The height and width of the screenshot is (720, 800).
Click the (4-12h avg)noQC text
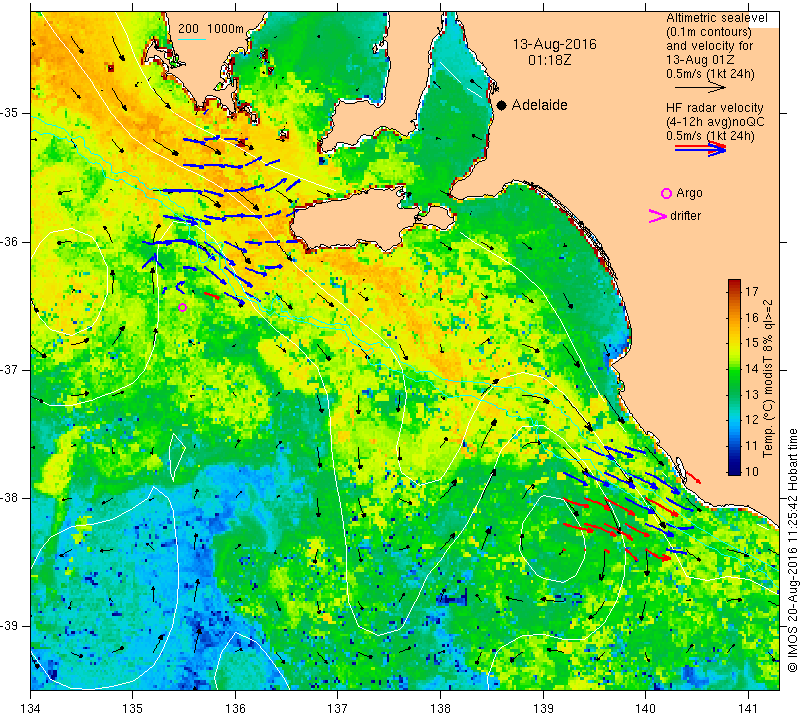(x=715, y=122)
